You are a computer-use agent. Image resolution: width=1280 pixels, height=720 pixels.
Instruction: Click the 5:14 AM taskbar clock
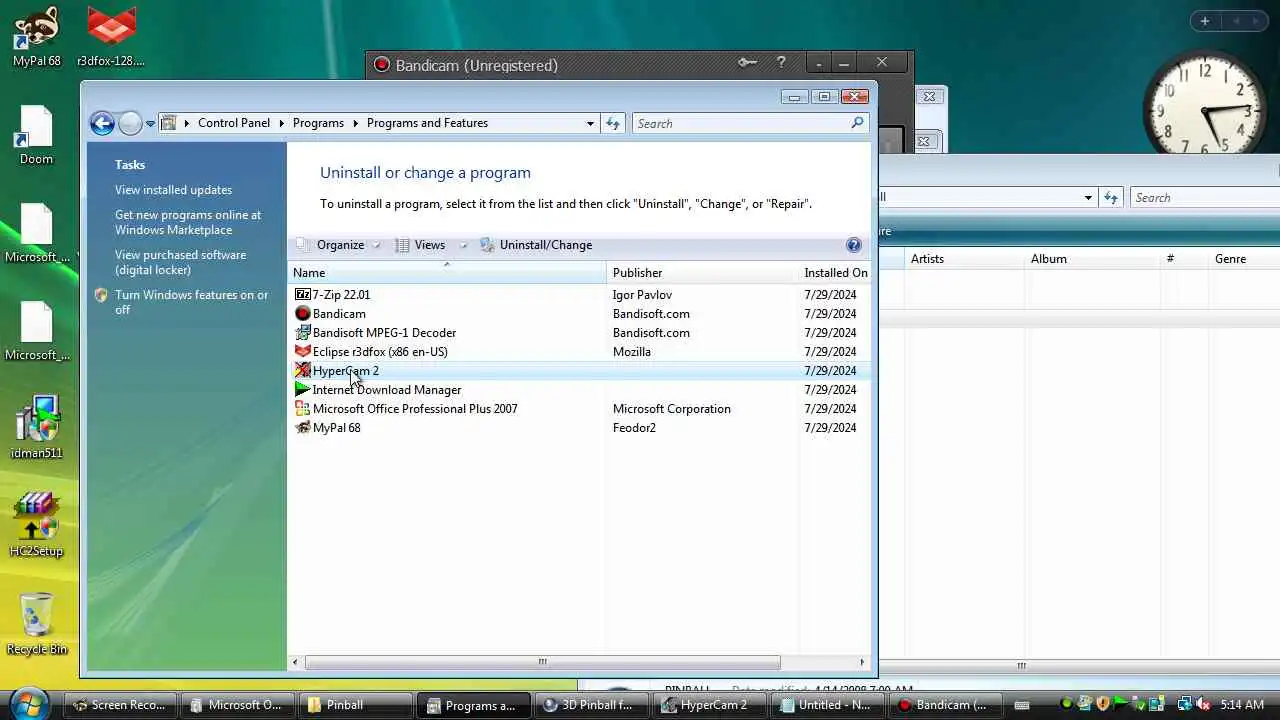[1241, 705]
